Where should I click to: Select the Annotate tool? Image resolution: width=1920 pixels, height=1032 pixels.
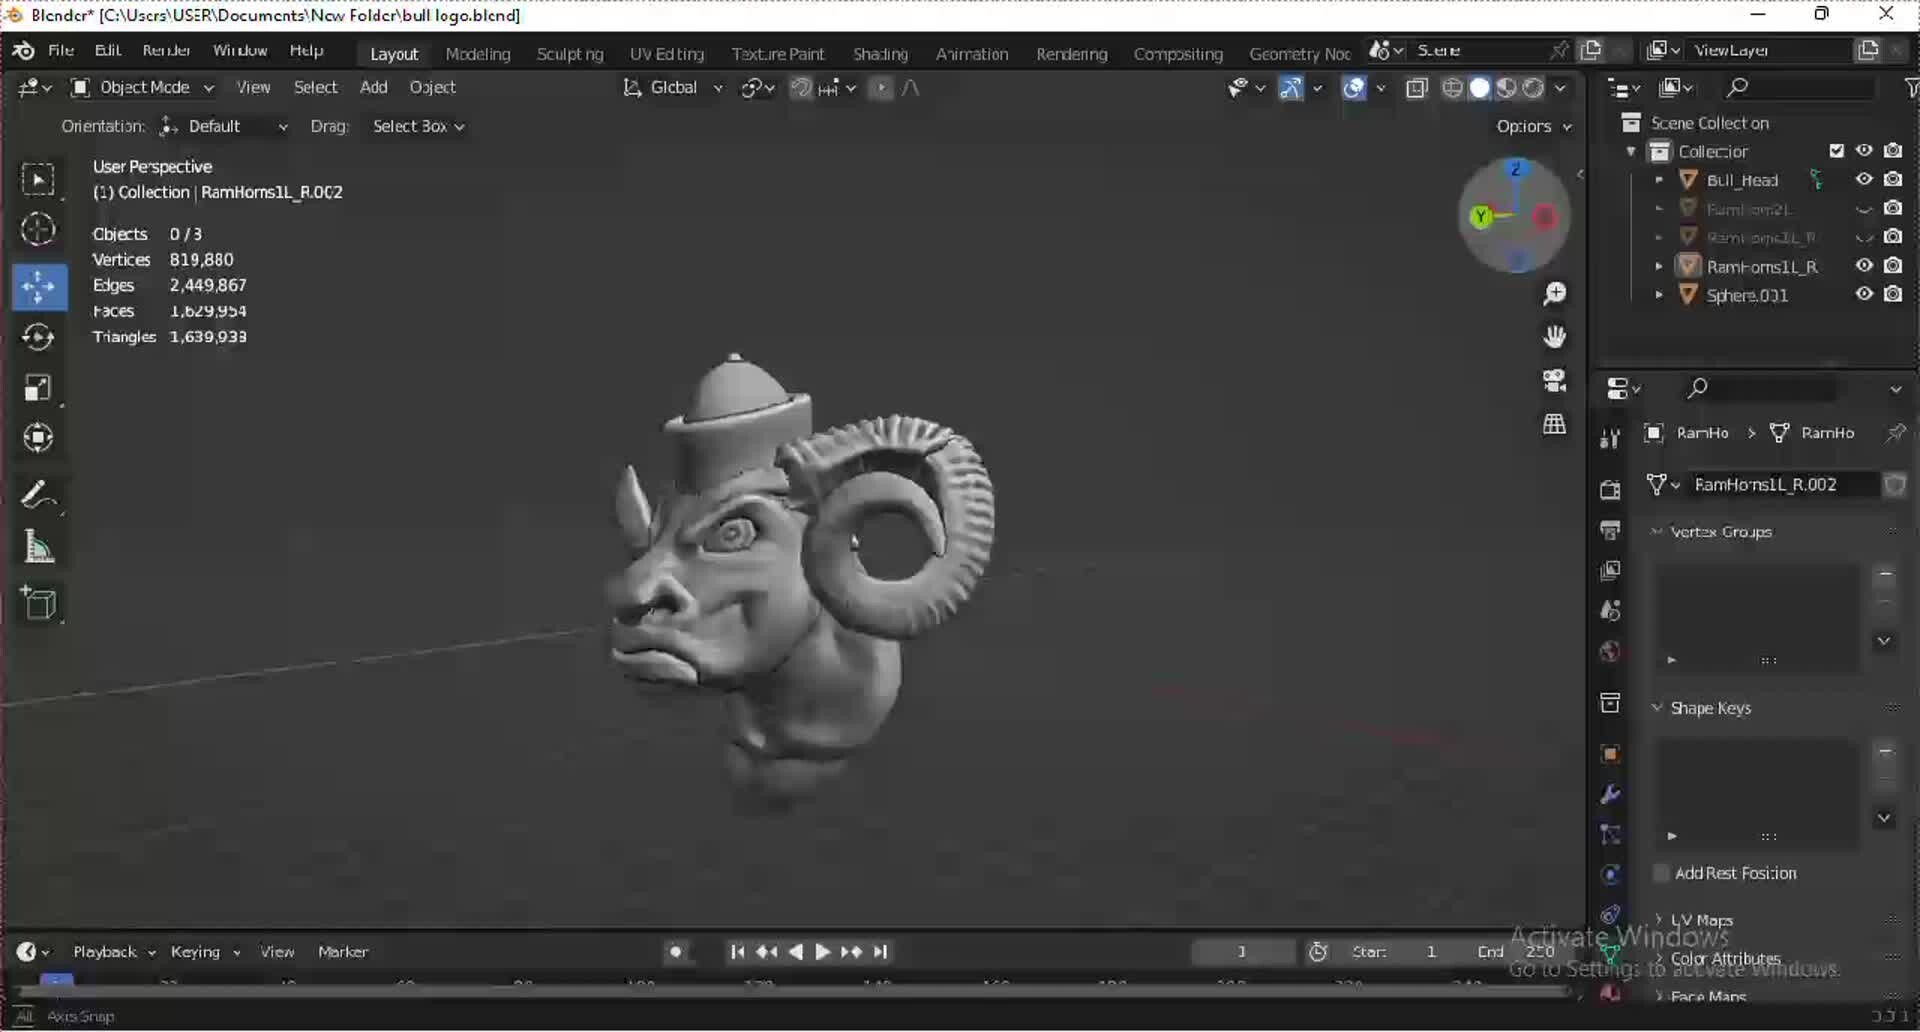pos(38,494)
